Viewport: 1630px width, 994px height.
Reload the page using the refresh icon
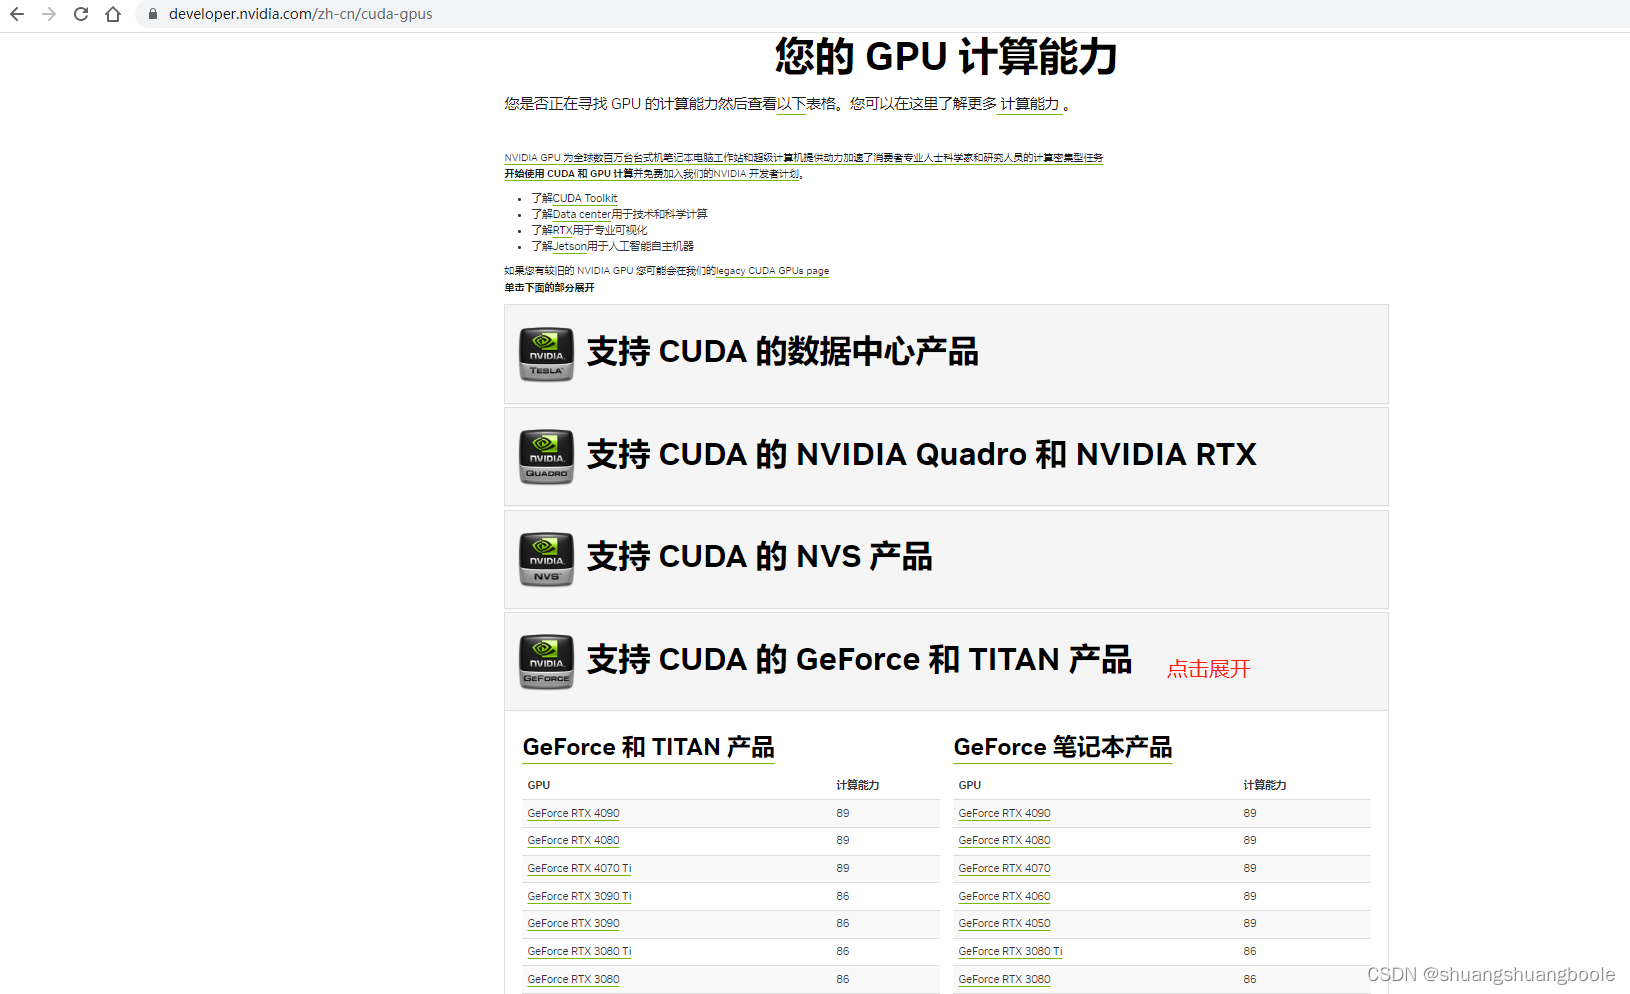[x=79, y=14]
